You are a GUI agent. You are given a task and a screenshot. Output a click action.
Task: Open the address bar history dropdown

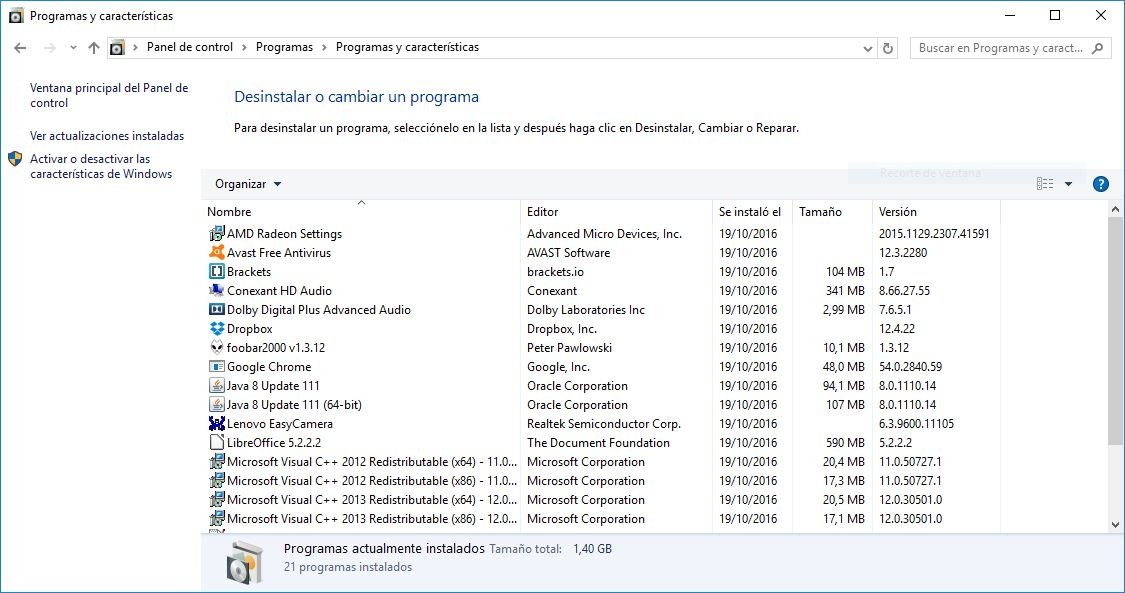868,48
